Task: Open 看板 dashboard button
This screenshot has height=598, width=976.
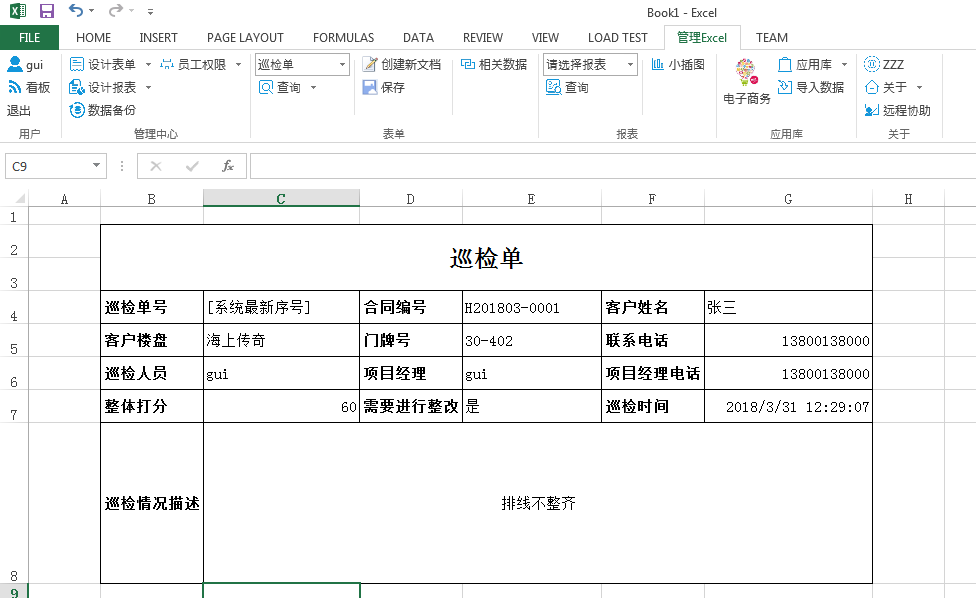Action: [x=29, y=87]
